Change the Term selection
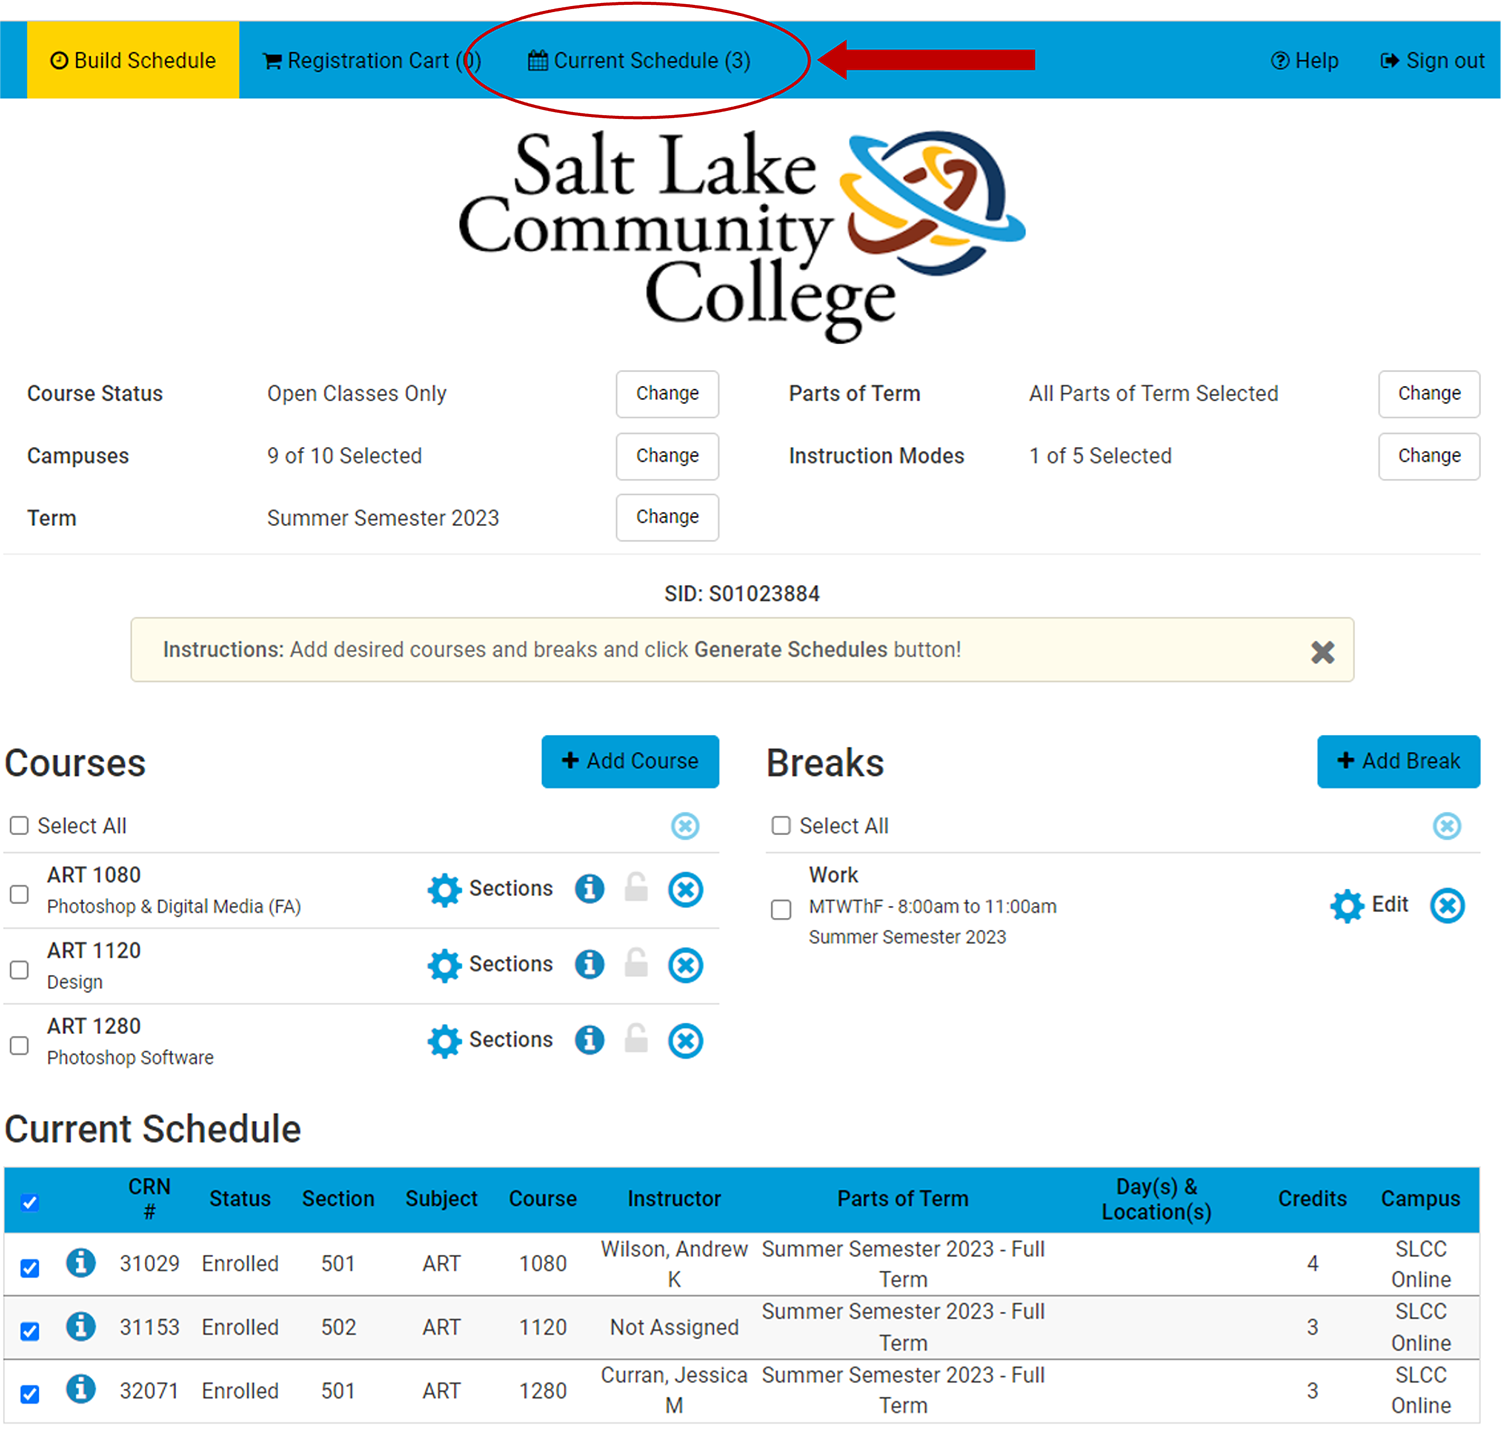This screenshot has width=1505, height=1447. click(x=667, y=518)
